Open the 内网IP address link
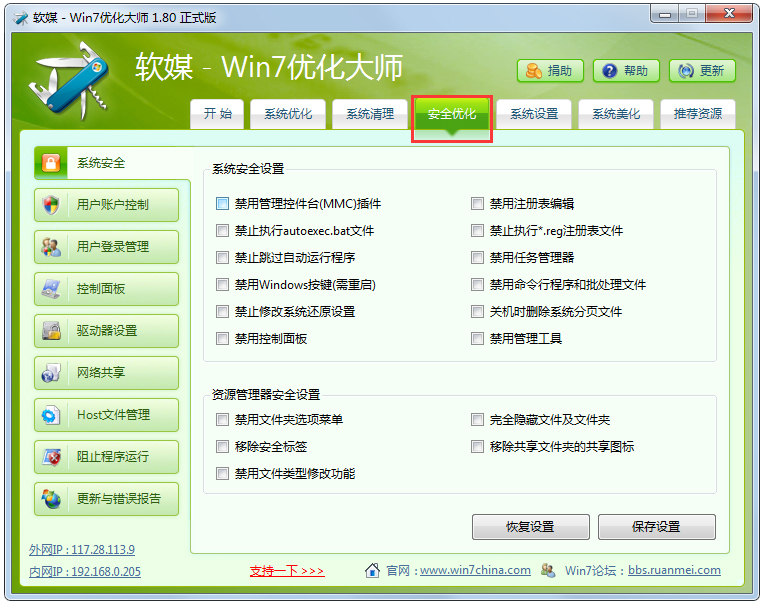The height and width of the screenshot is (606, 763). 85,571
